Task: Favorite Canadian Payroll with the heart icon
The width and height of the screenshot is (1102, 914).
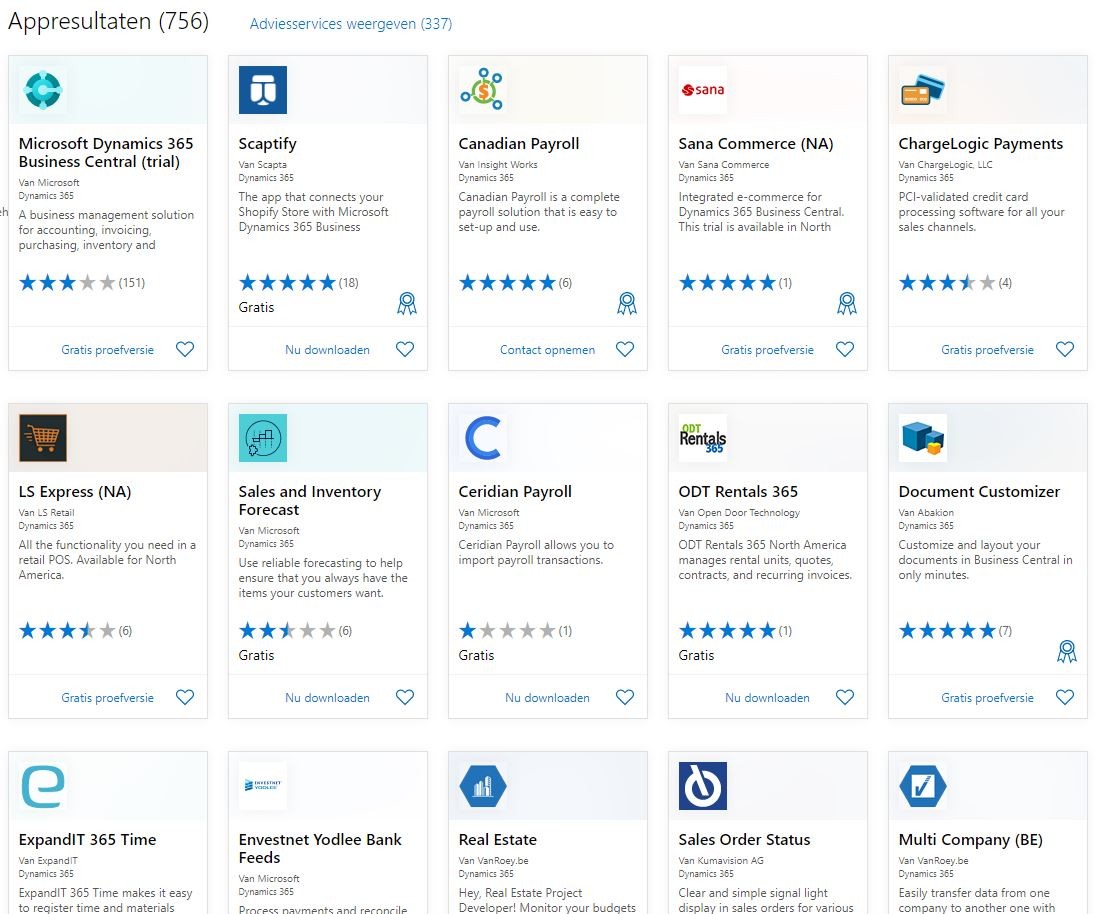Action: click(625, 349)
